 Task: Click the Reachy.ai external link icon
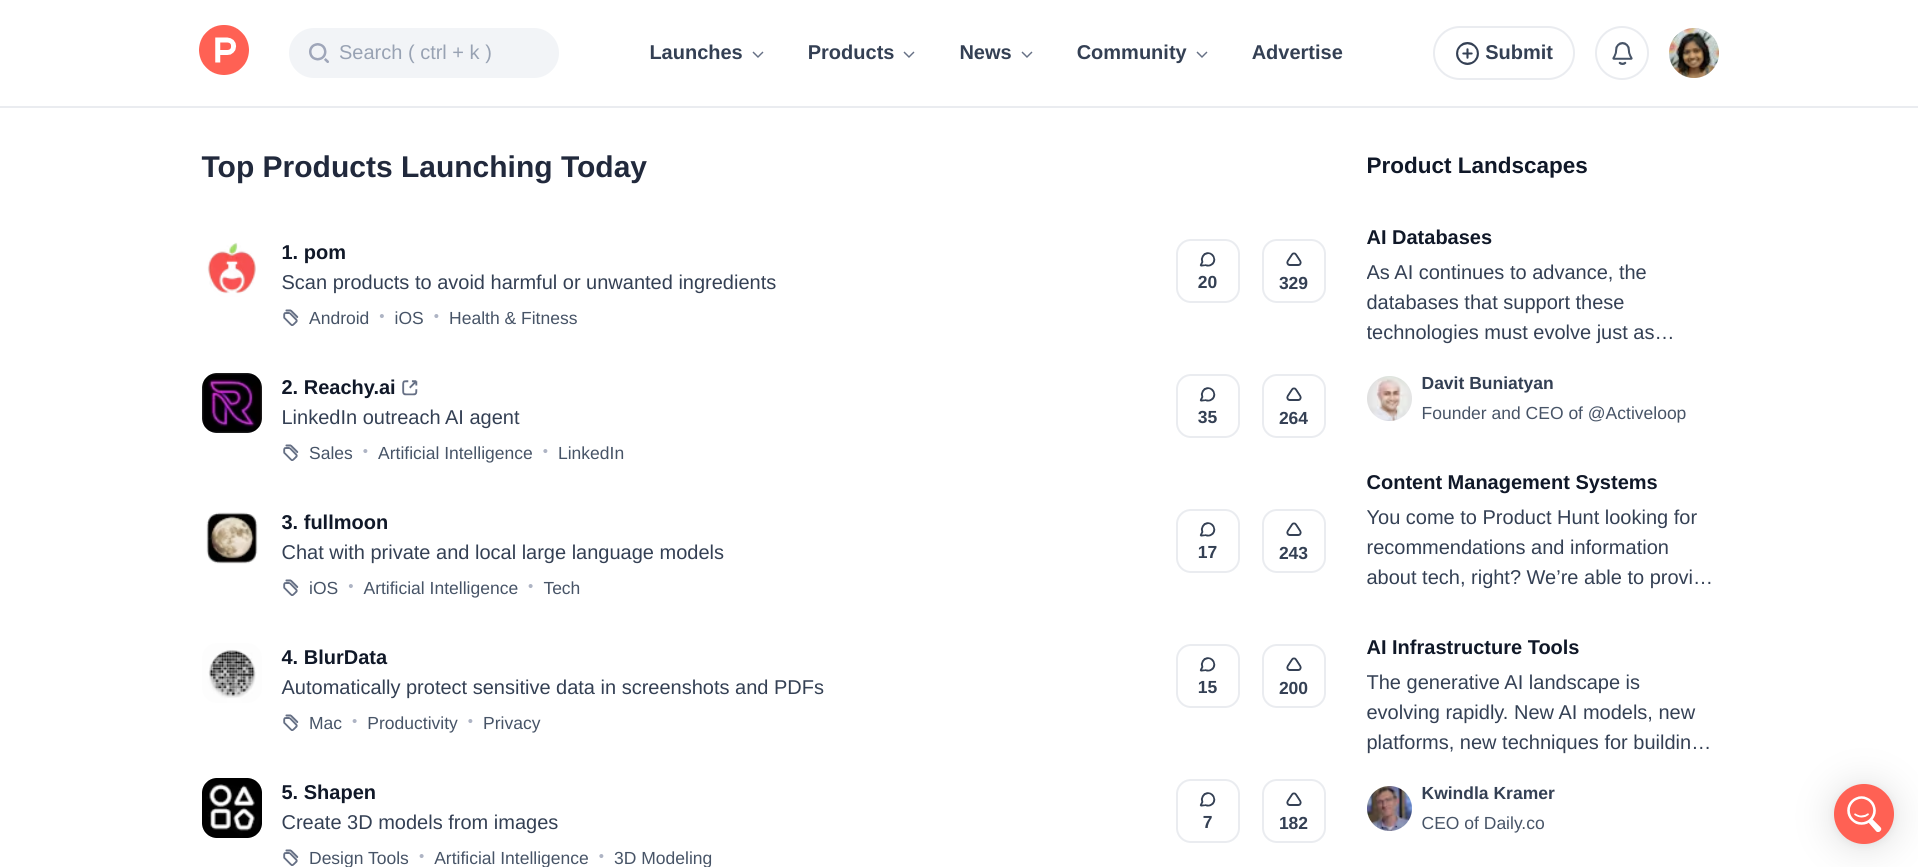(410, 387)
